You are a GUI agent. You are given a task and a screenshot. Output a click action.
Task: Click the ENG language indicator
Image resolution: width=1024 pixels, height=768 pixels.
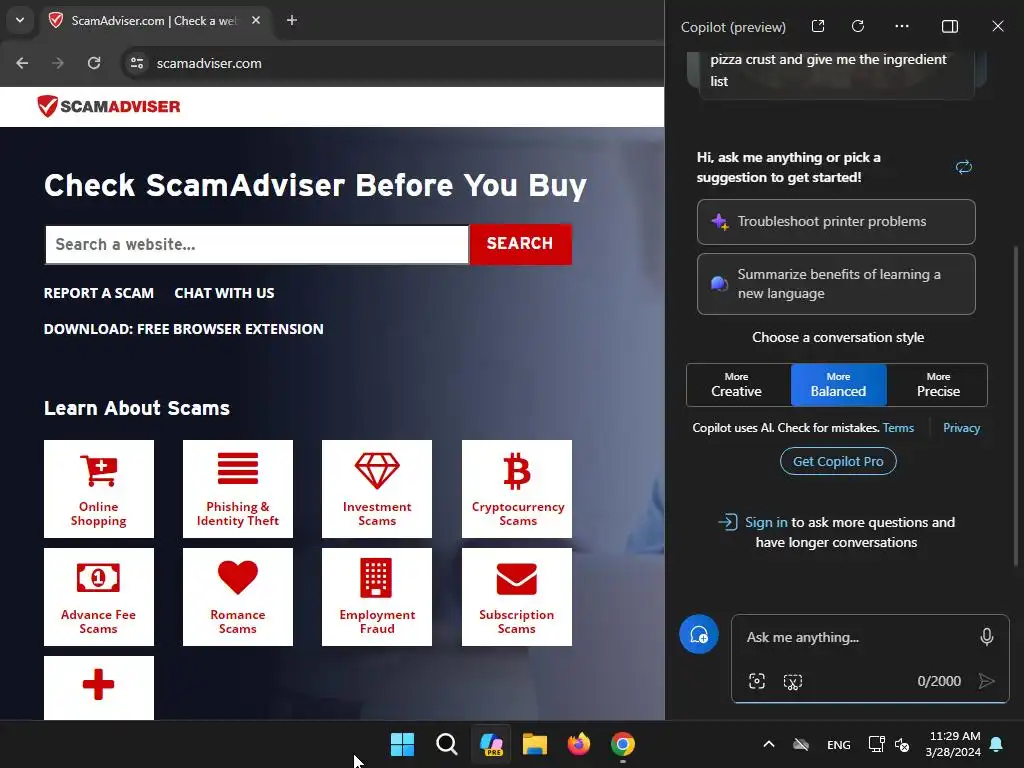coord(839,744)
